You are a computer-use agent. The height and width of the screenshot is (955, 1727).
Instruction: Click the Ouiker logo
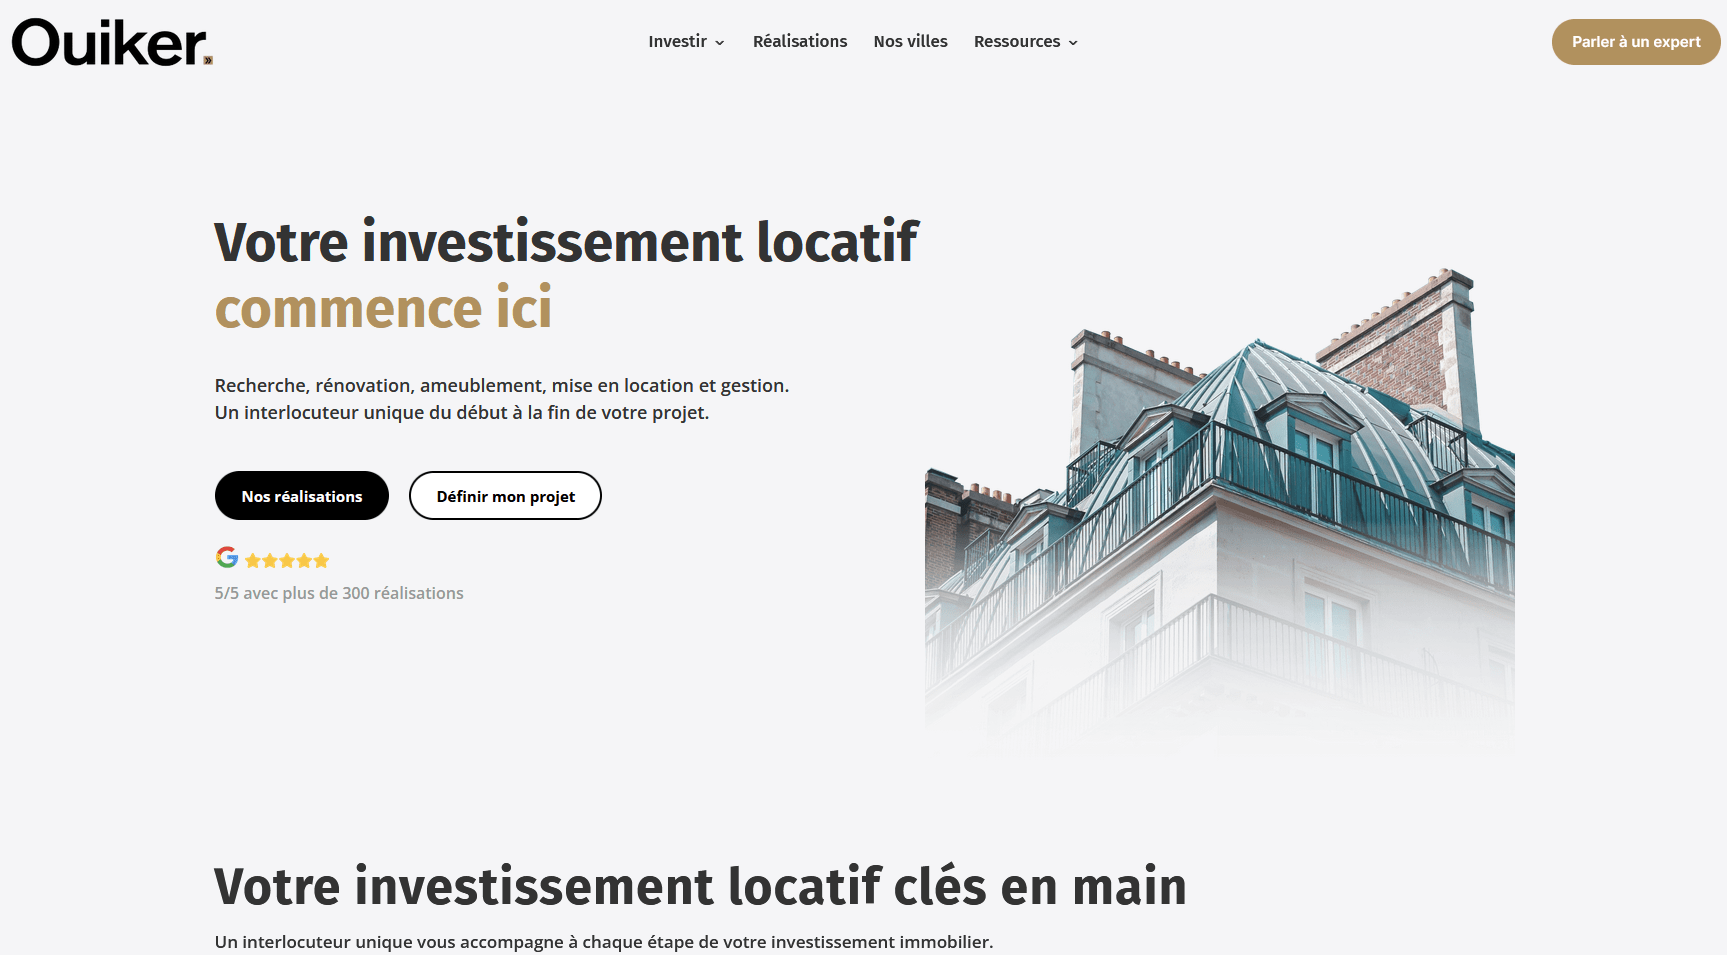(112, 42)
